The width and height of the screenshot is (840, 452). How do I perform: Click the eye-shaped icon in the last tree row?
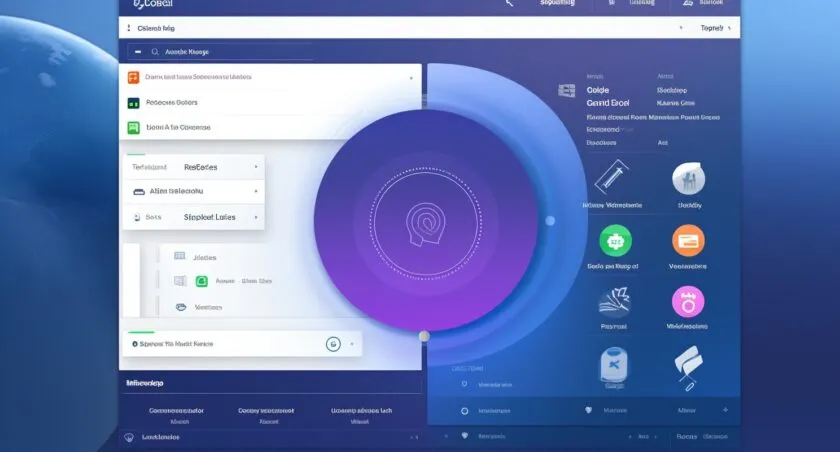point(181,307)
